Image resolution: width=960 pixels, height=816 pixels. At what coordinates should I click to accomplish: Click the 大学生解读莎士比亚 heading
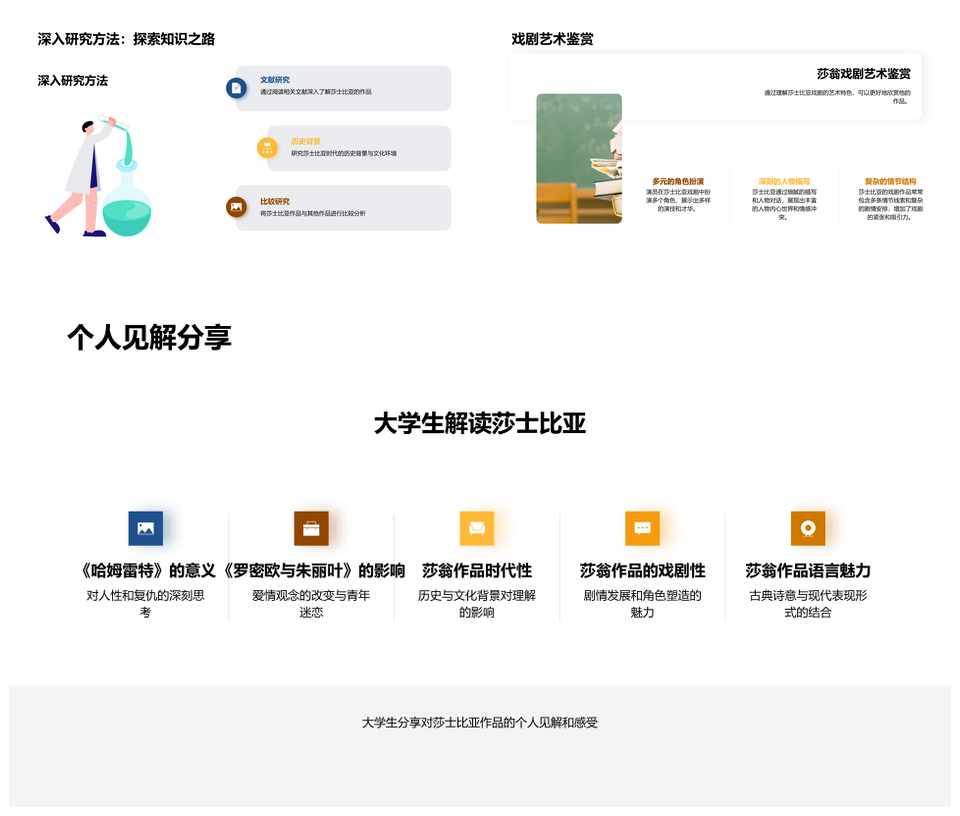(x=480, y=424)
